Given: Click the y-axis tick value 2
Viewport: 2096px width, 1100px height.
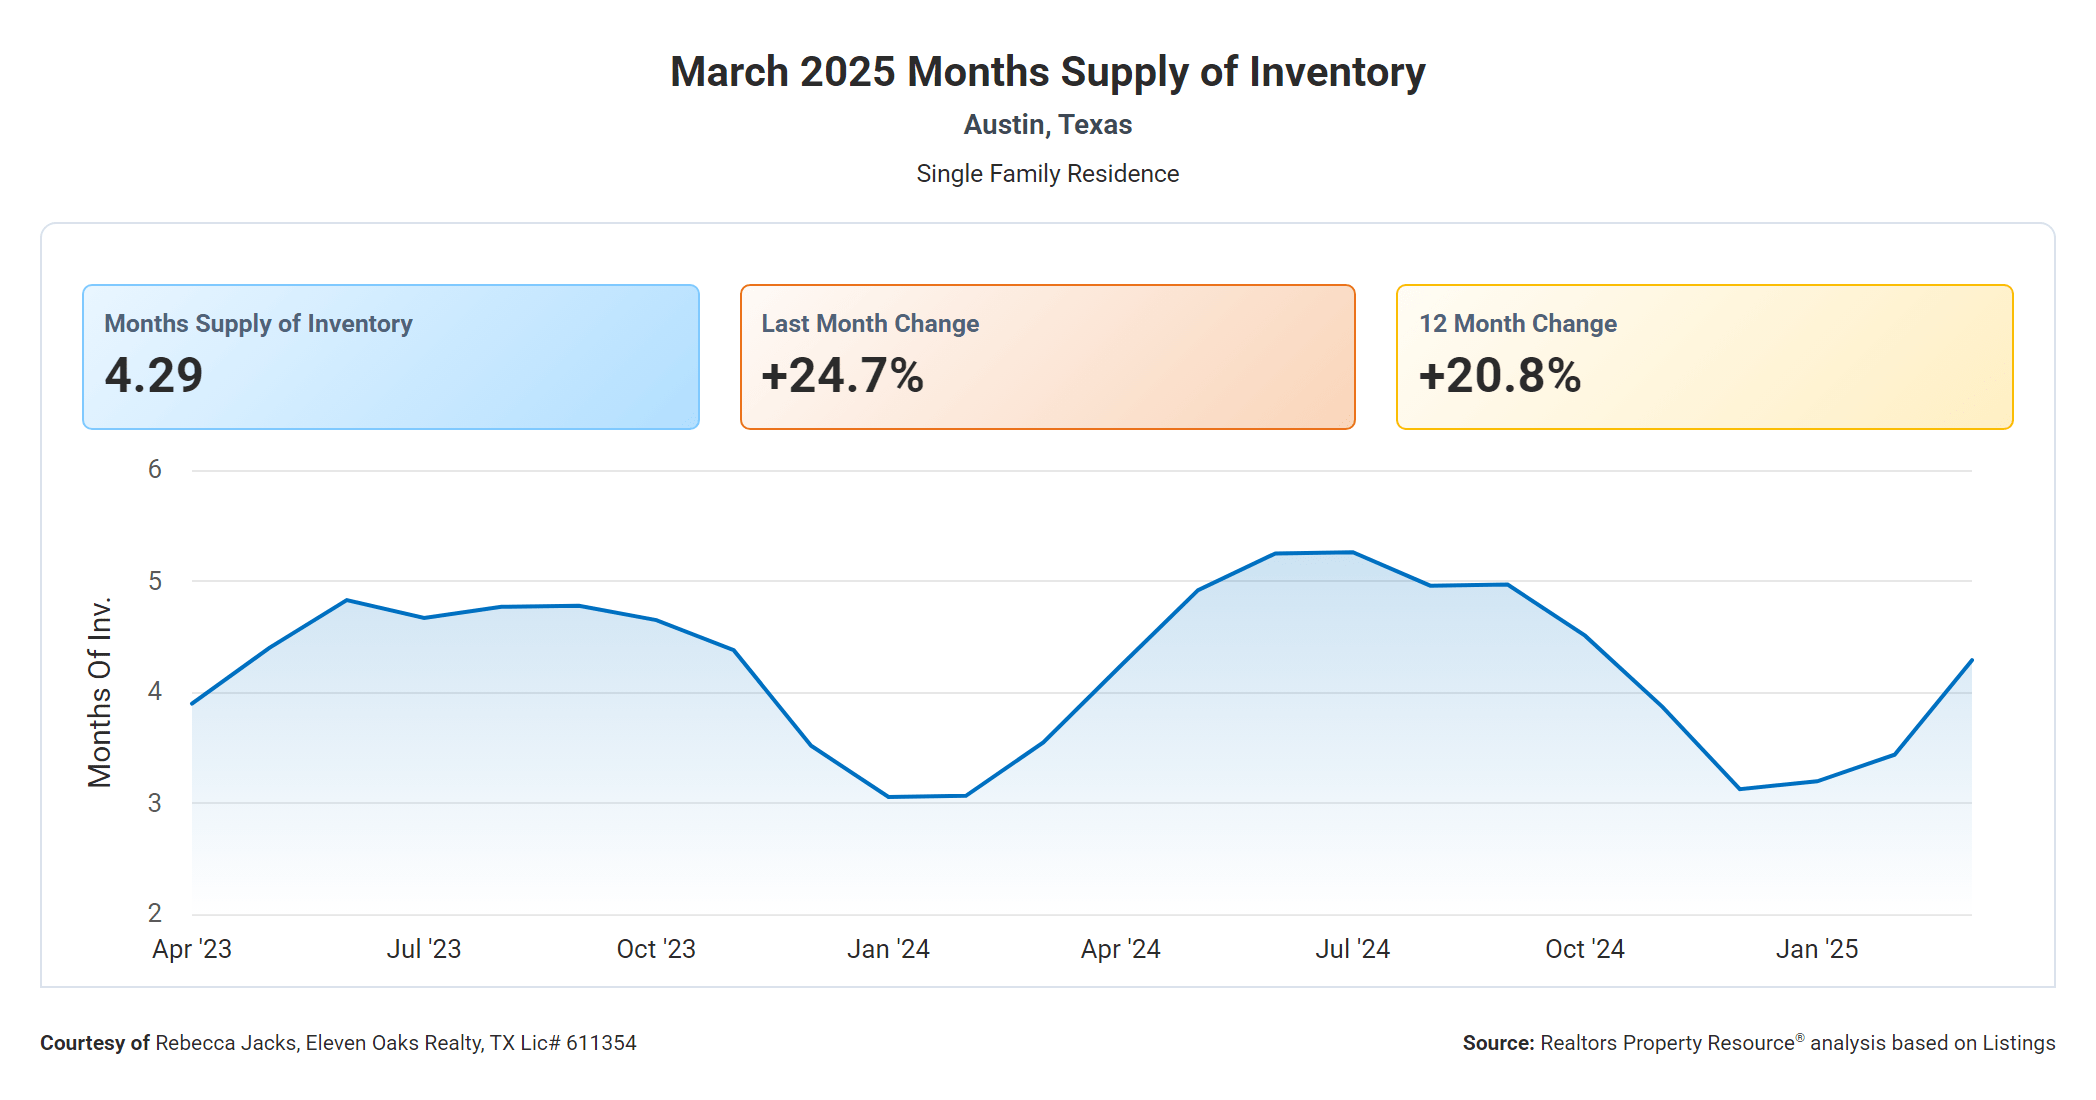Looking at the screenshot, I should 155,913.
